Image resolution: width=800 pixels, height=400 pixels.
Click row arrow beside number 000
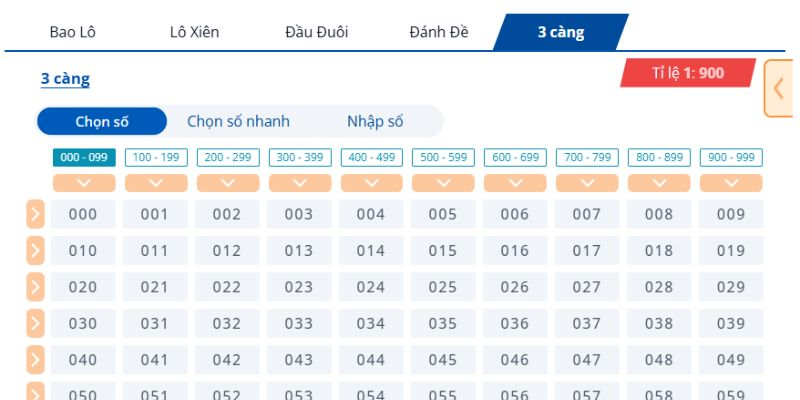click(x=35, y=214)
